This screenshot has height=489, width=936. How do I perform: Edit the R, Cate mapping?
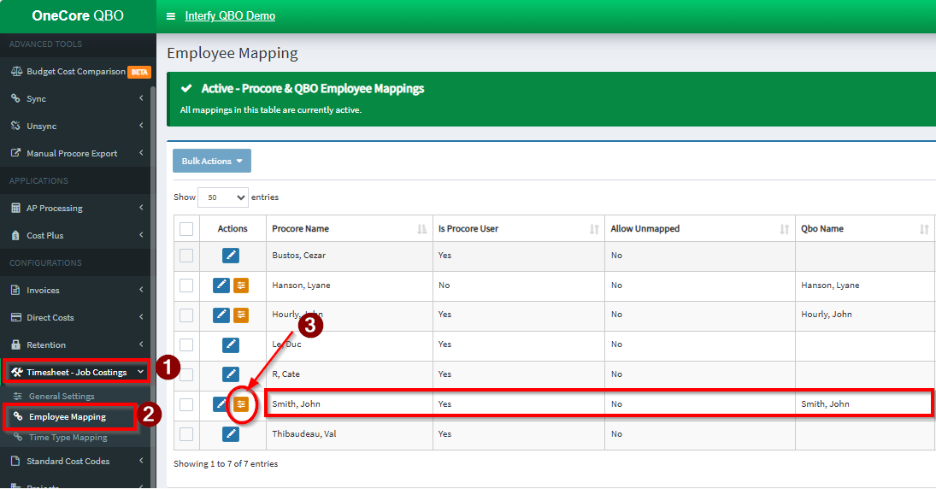tap(230, 374)
